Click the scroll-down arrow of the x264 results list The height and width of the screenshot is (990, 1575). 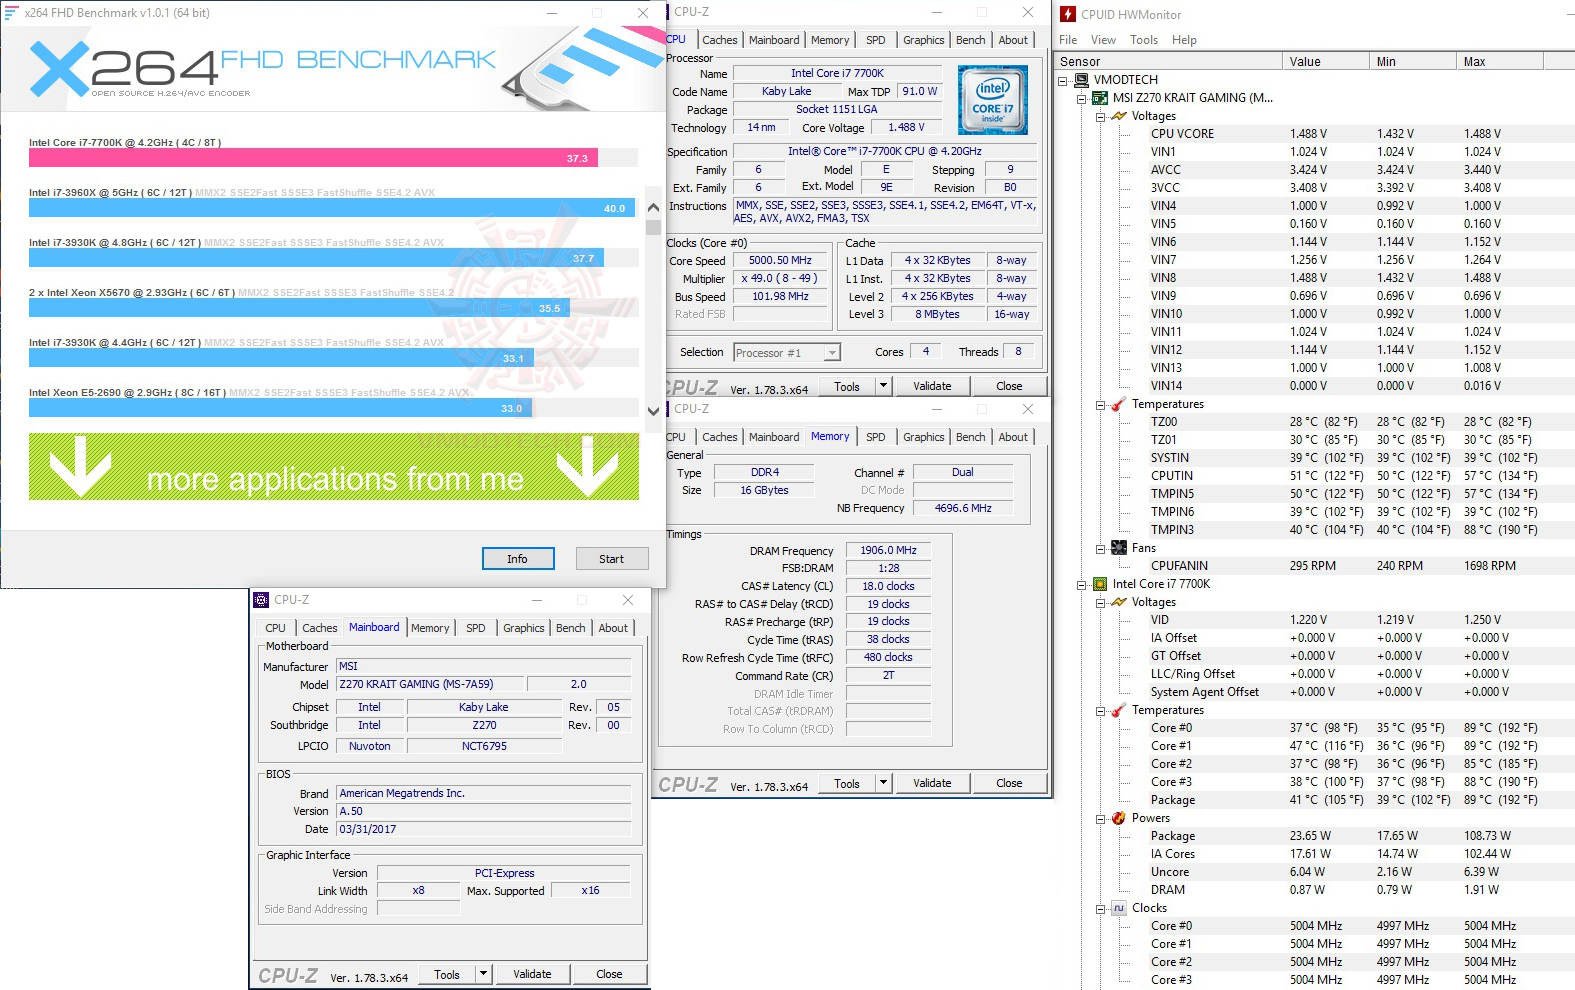[653, 411]
